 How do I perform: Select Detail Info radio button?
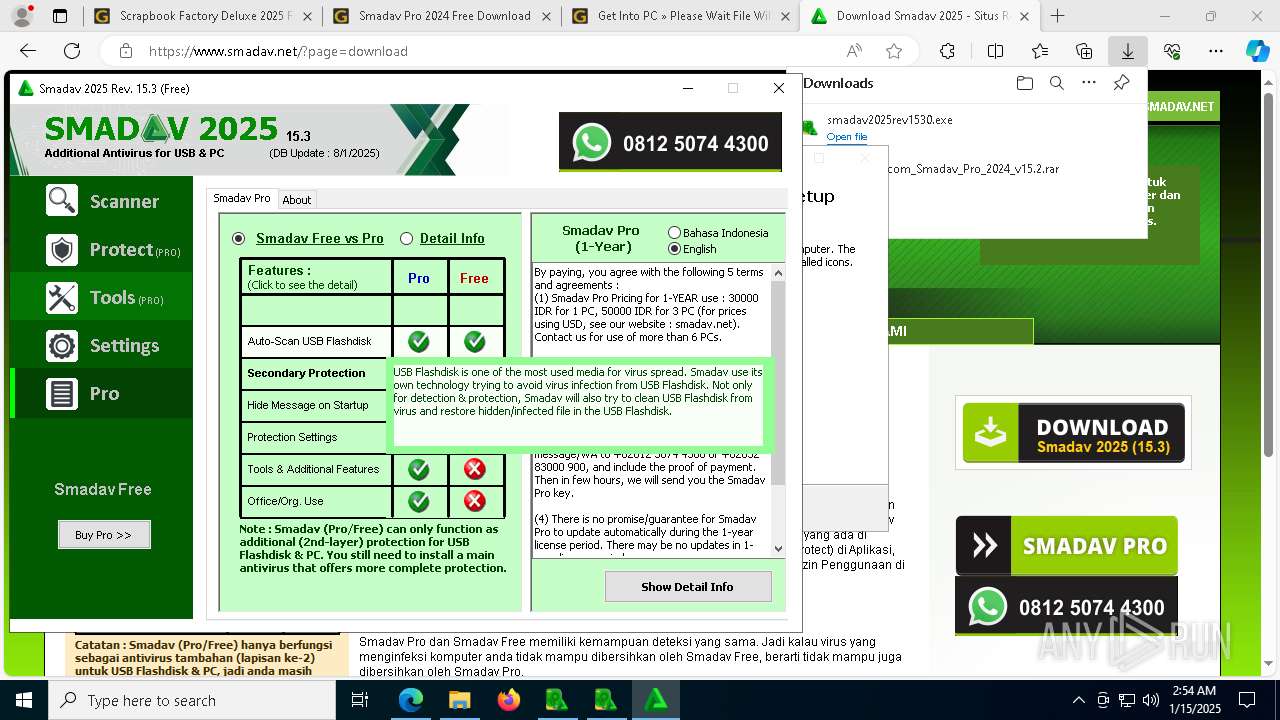[x=406, y=238]
